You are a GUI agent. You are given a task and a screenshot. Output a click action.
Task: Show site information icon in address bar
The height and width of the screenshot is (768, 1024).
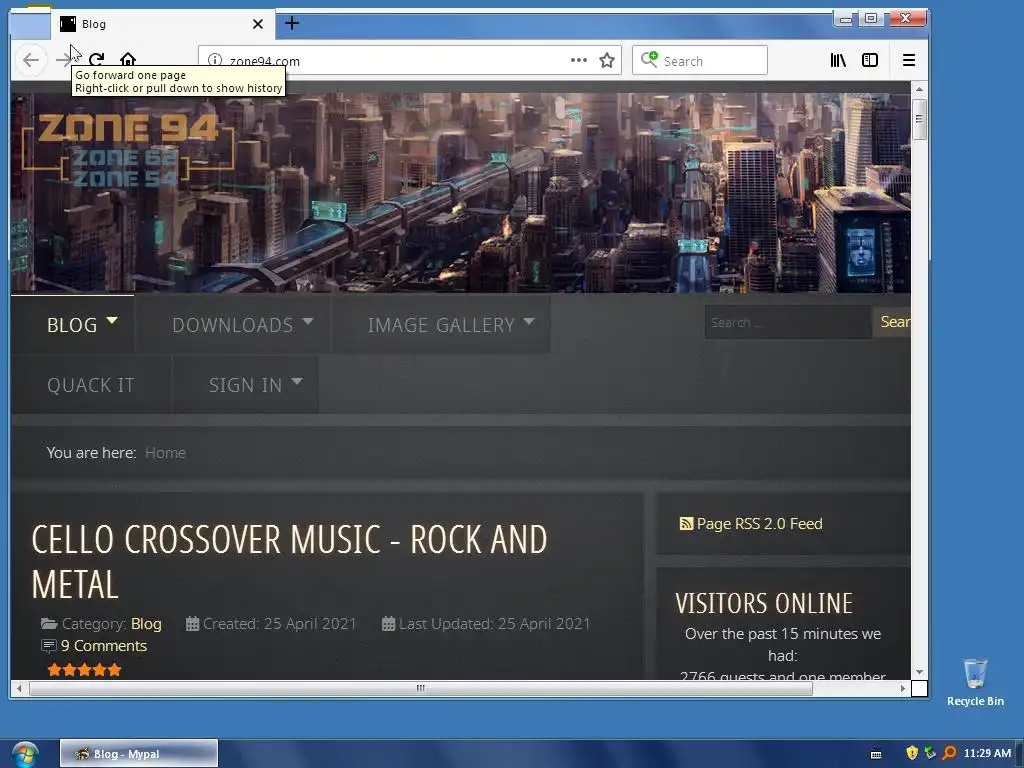click(x=214, y=60)
